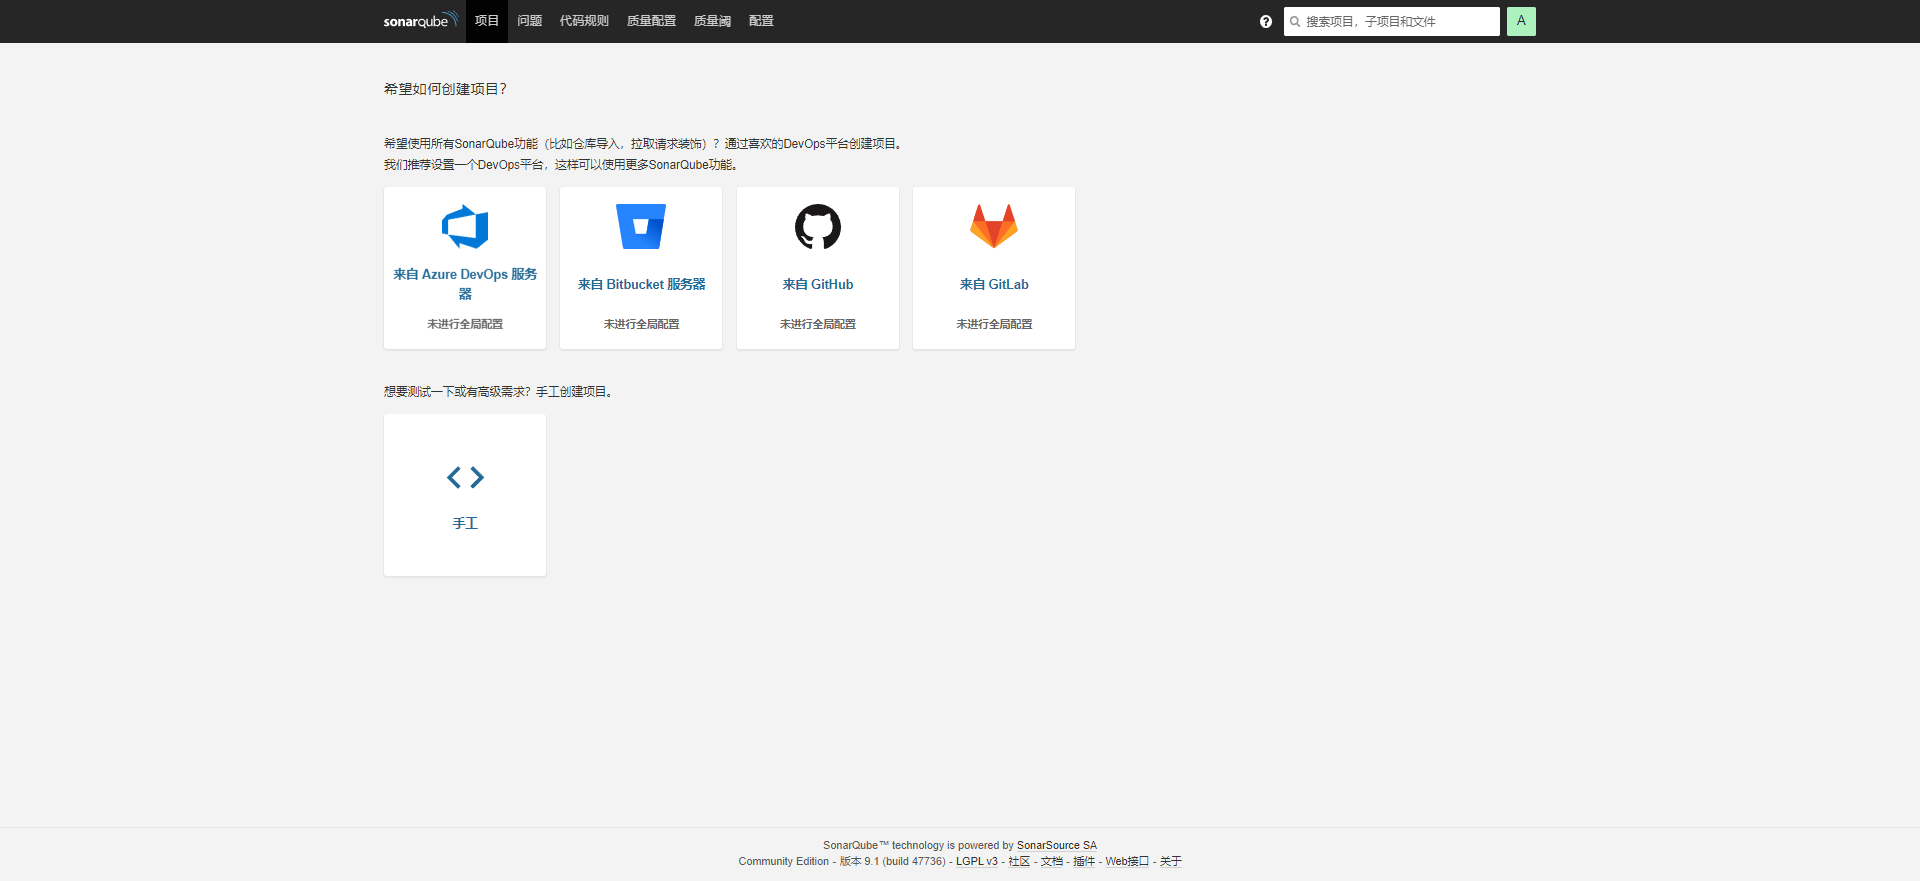This screenshot has height=881, width=1920.
Task: Click the Azure DevOps logo icon
Action: (x=465, y=227)
